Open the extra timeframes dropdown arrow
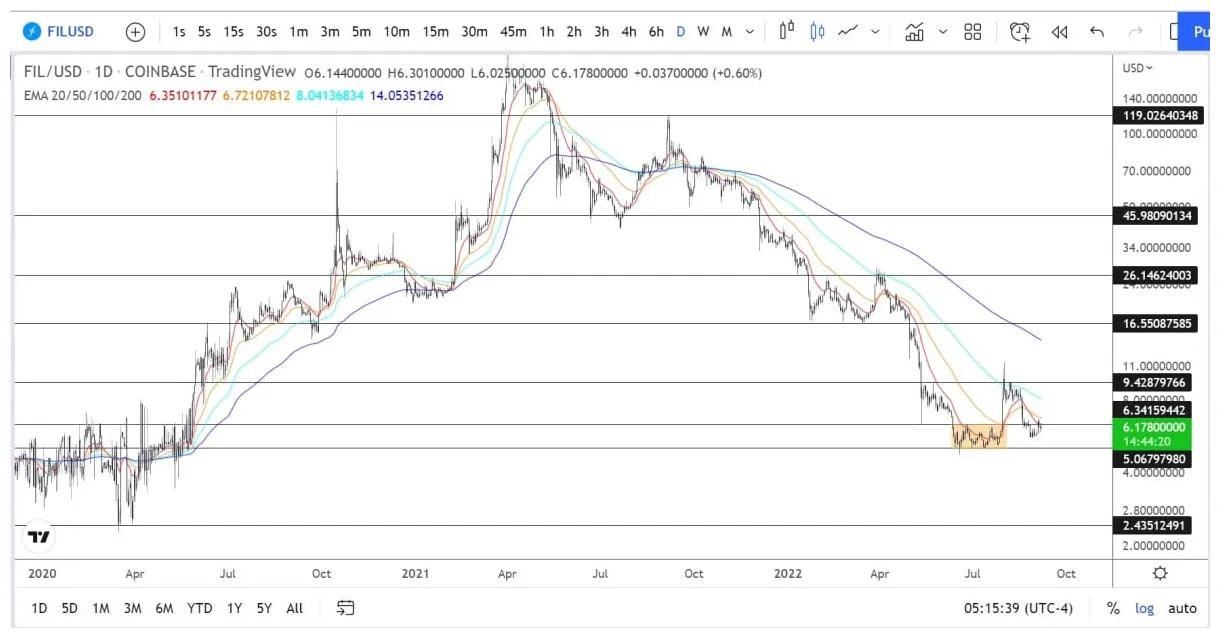This screenshot has width=1220, height=638. coord(752,31)
